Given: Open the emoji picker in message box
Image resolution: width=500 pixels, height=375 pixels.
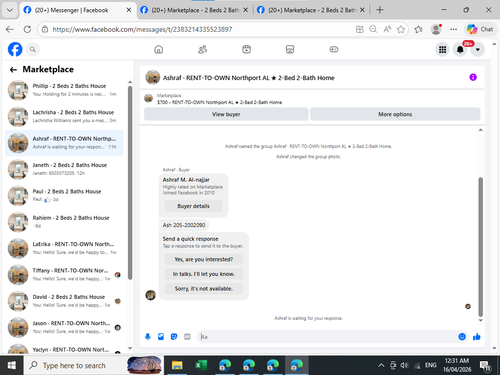Looking at the screenshot, I should [x=462, y=337].
